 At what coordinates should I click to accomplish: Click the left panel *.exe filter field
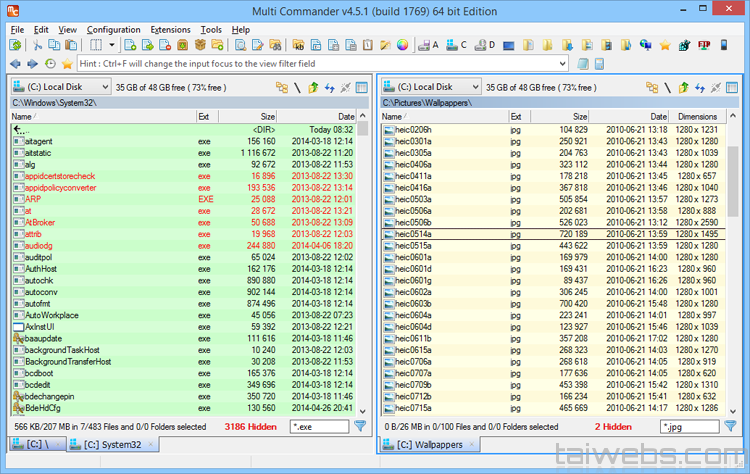318,427
